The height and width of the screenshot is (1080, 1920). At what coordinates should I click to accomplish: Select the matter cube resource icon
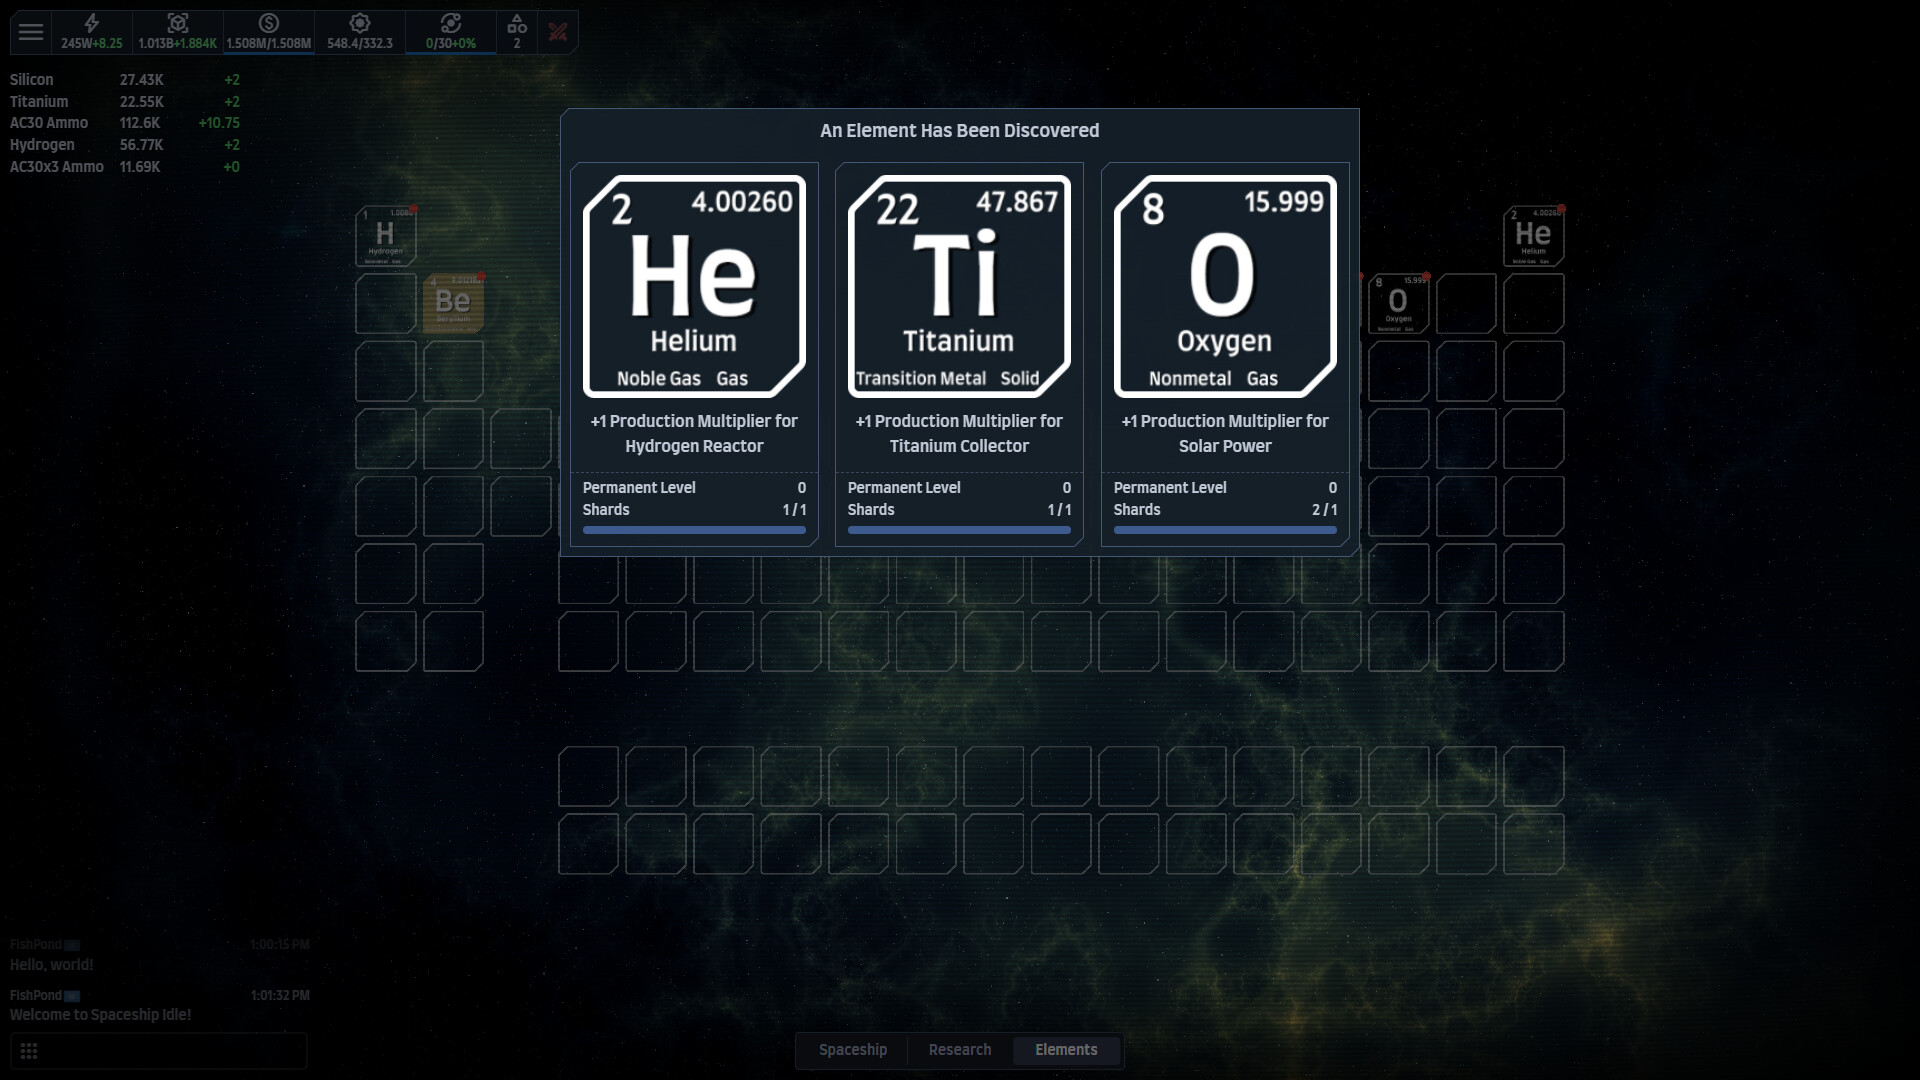[177, 24]
